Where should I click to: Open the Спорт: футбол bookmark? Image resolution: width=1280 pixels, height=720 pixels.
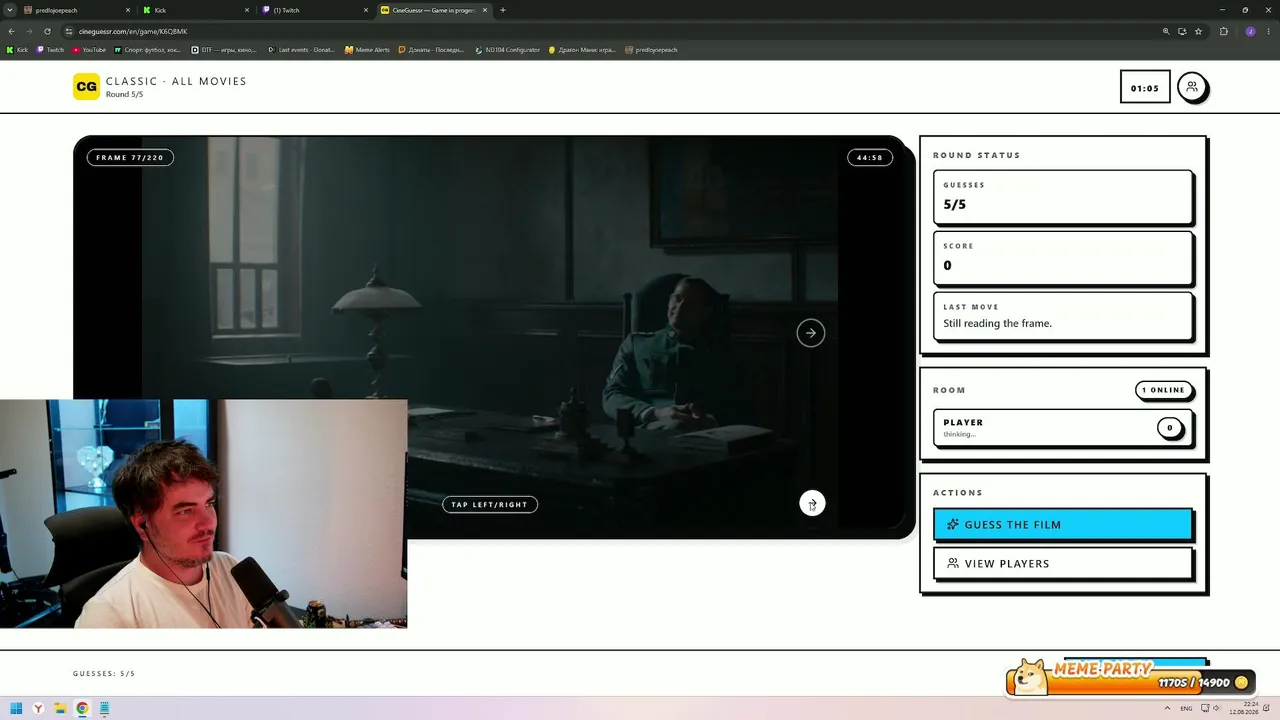[148, 50]
